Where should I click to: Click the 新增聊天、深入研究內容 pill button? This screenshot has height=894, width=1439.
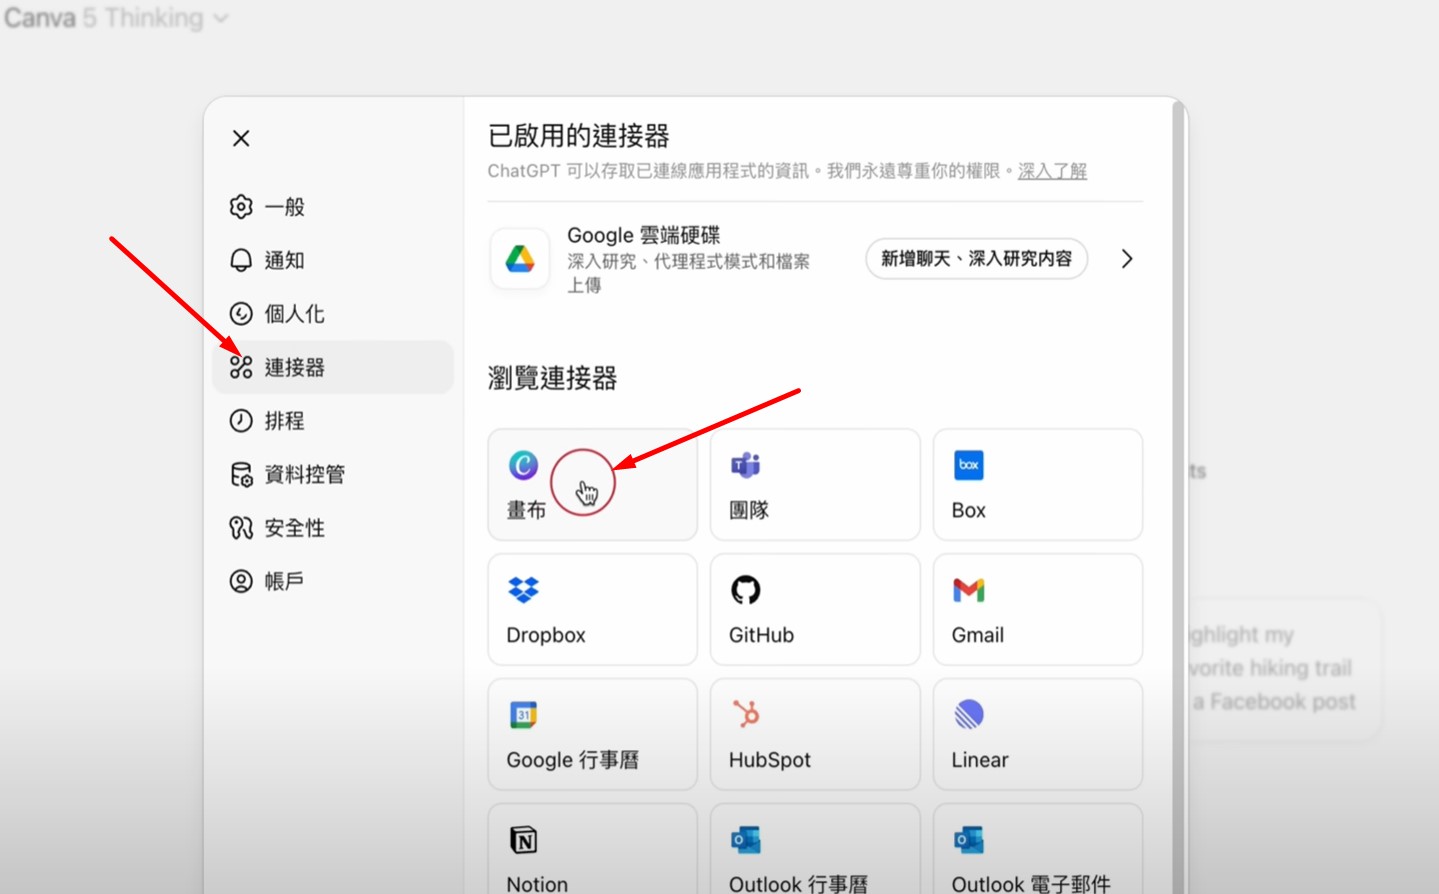pyautogui.click(x=976, y=259)
